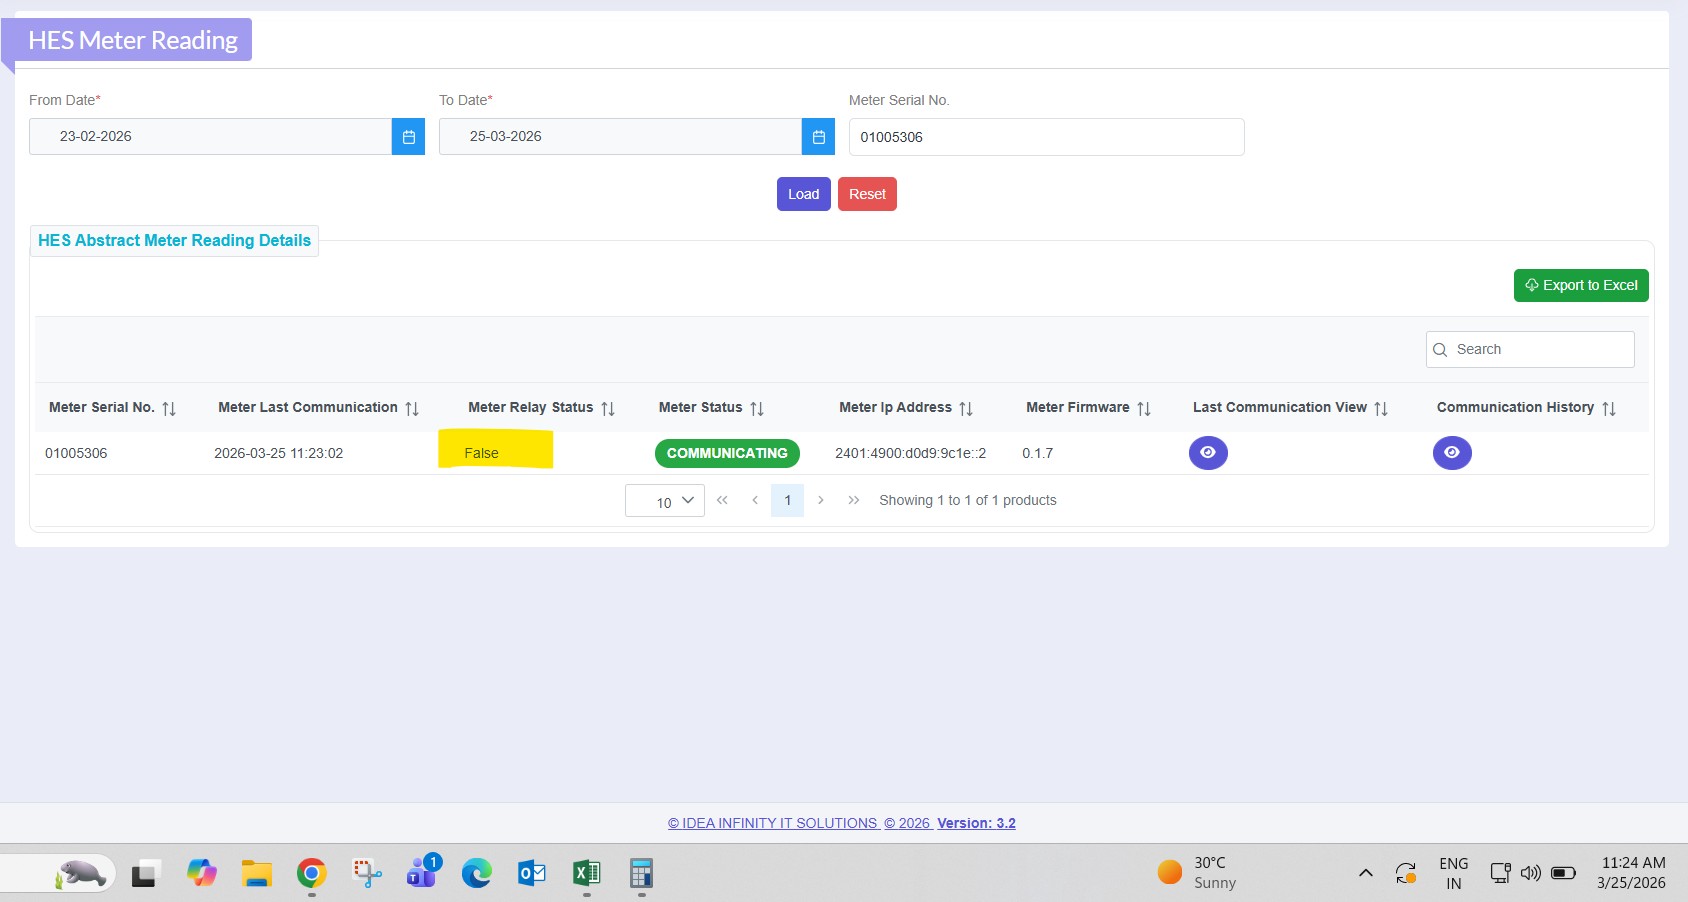Image resolution: width=1688 pixels, height=902 pixels.
Task: Click the Last Communication View eye icon
Action: 1207,453
